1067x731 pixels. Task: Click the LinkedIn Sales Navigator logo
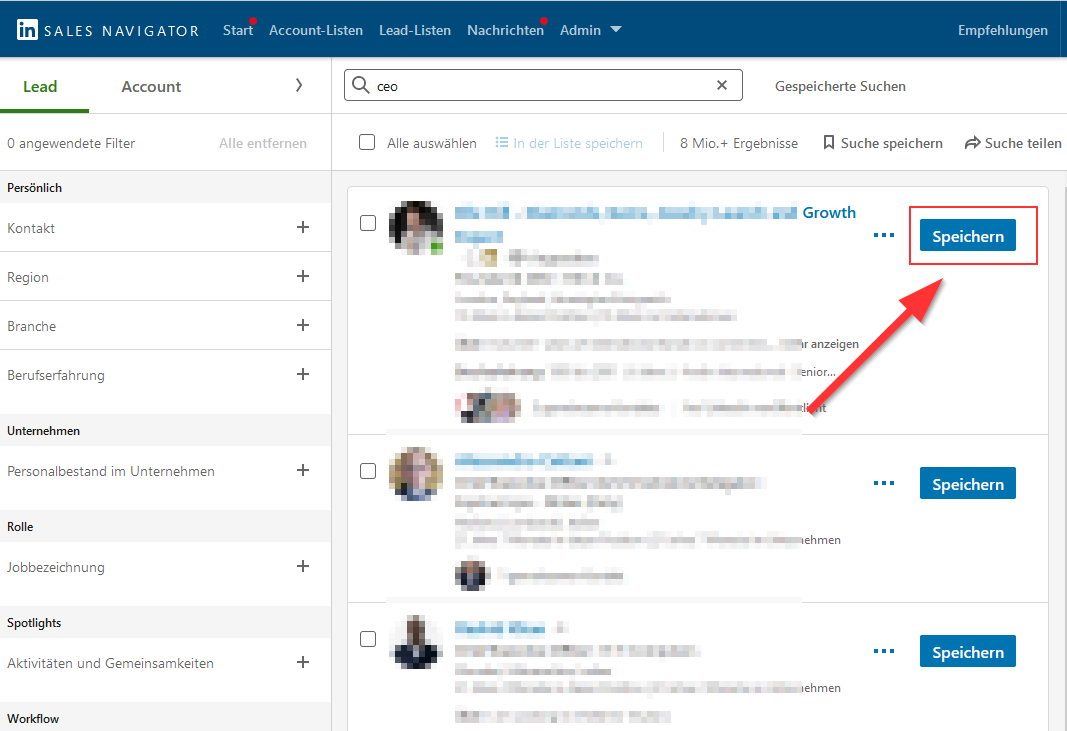[x=107, y=30]
